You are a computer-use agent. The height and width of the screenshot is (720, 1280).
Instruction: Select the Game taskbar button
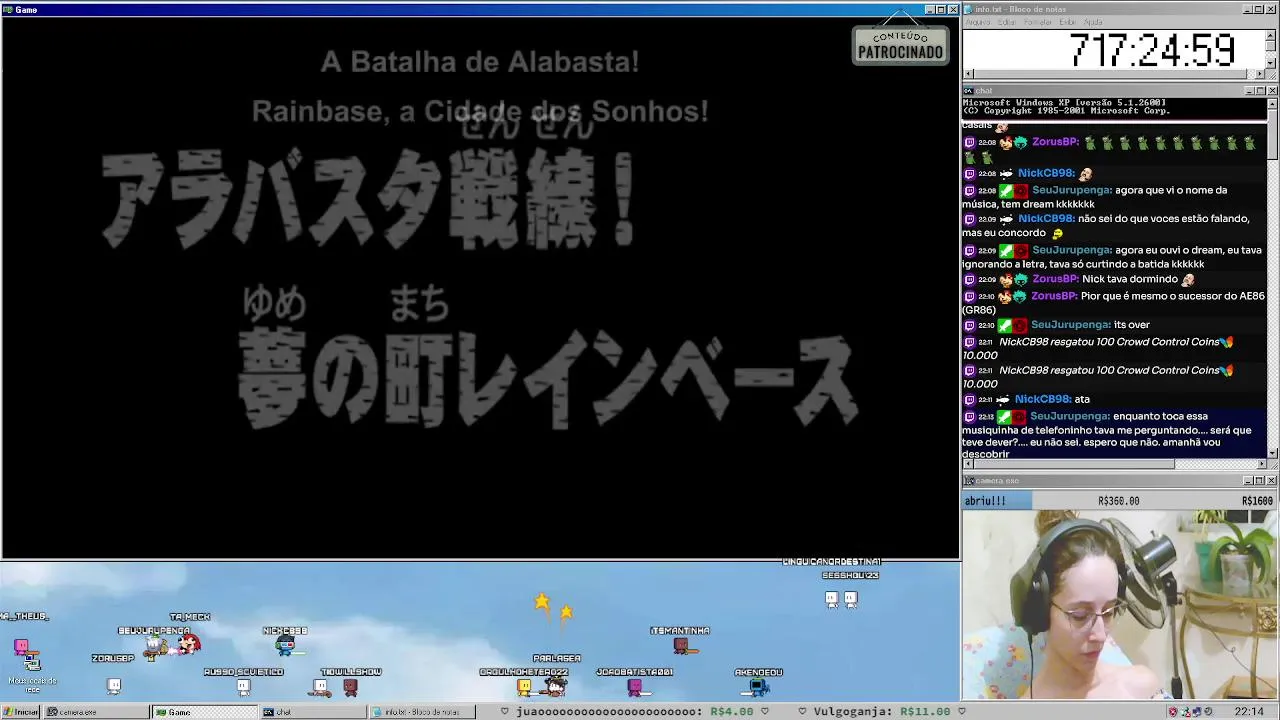205,712
